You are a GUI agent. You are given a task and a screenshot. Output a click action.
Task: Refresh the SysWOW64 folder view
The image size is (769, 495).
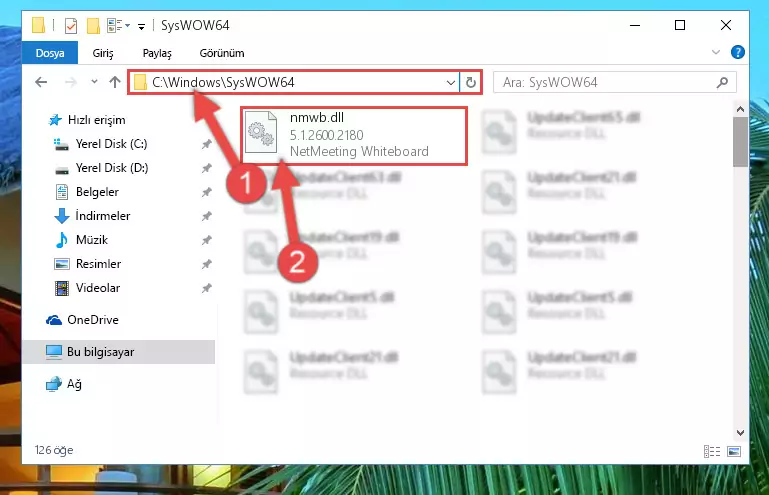pos(471,82)
